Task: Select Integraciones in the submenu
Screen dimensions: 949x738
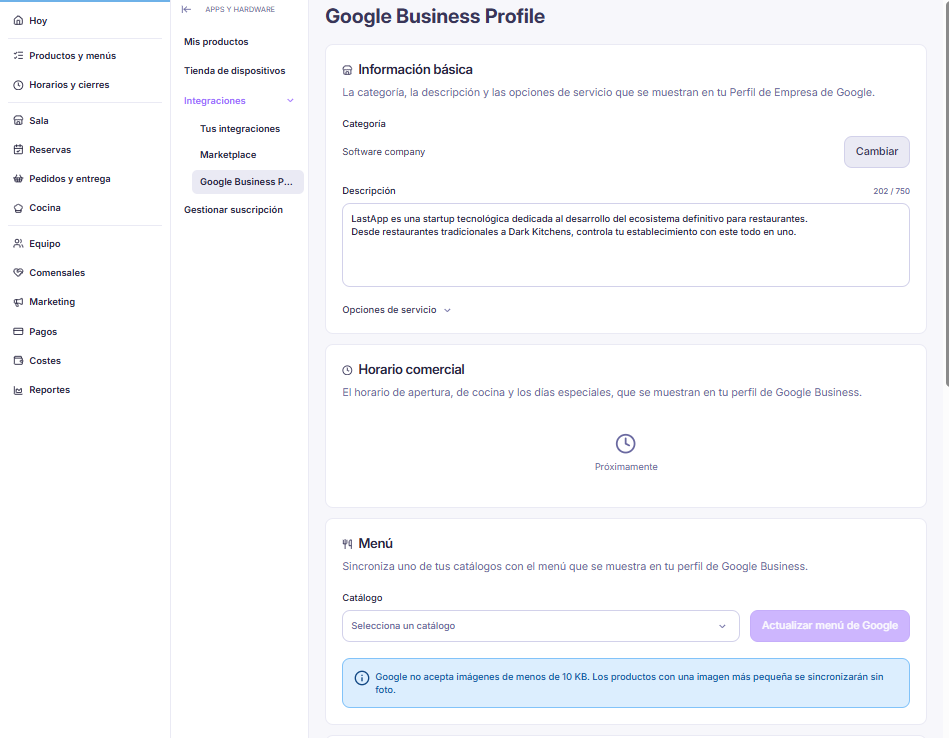Action: coord(215,100)
